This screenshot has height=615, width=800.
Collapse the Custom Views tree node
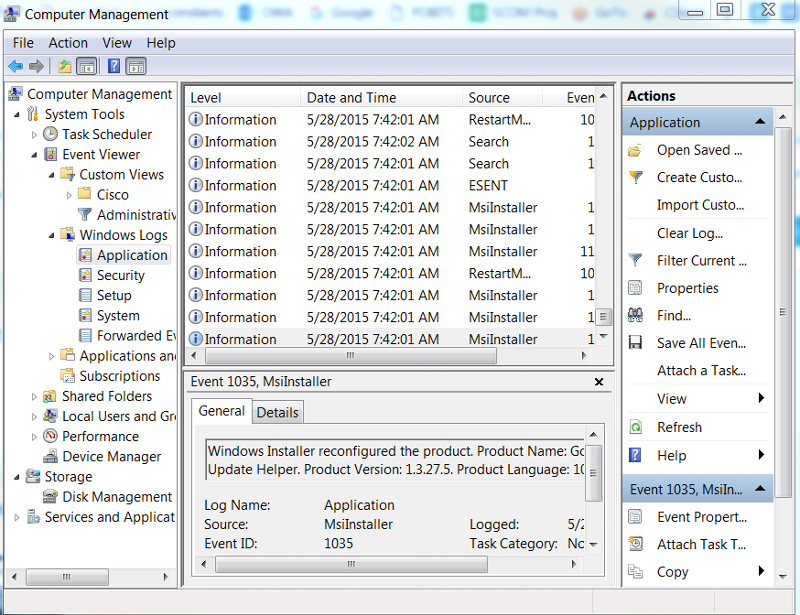click(52, 175)
